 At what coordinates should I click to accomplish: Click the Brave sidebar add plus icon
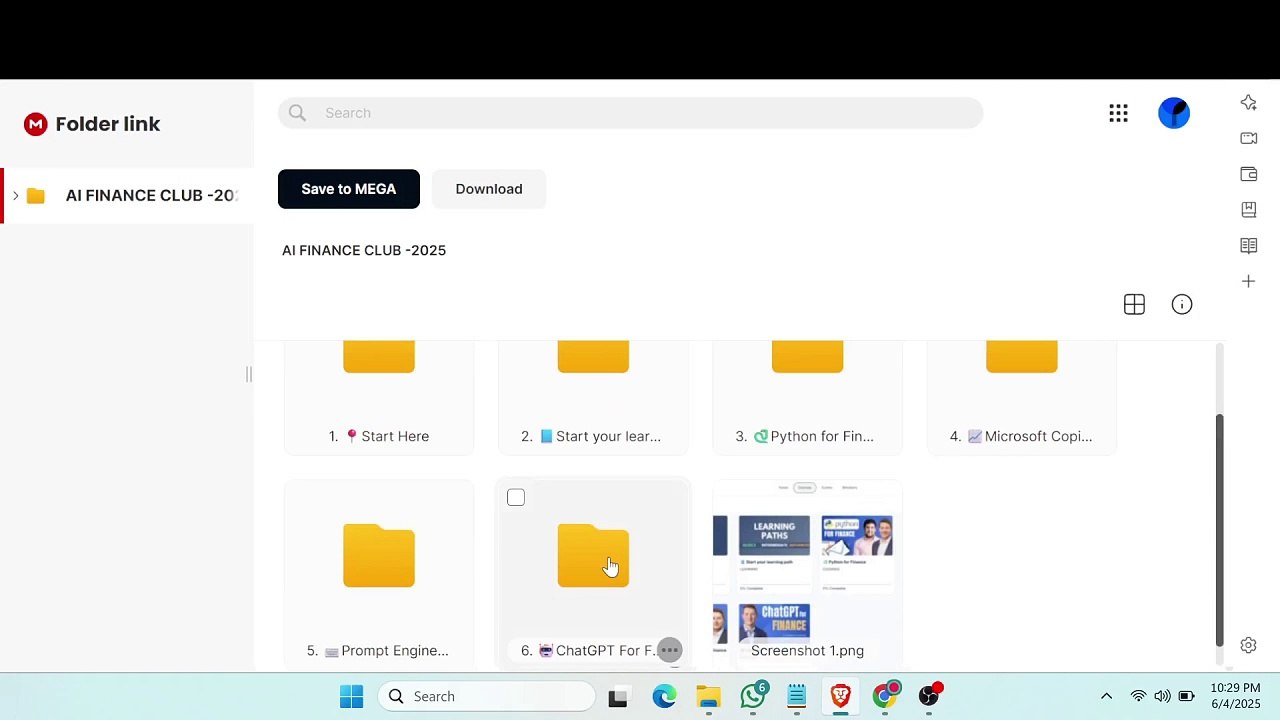click(x=1248, y=282)
